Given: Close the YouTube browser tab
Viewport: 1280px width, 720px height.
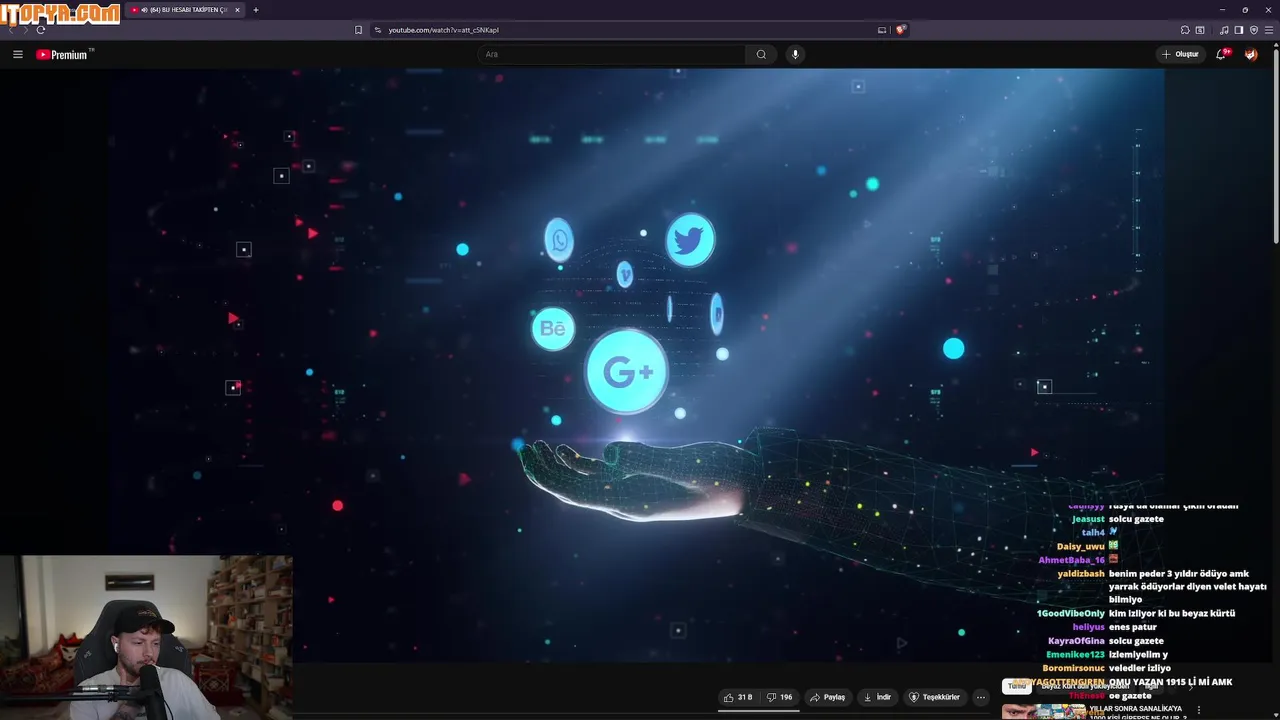Looking at the screenshot, I should pos(237,10).
